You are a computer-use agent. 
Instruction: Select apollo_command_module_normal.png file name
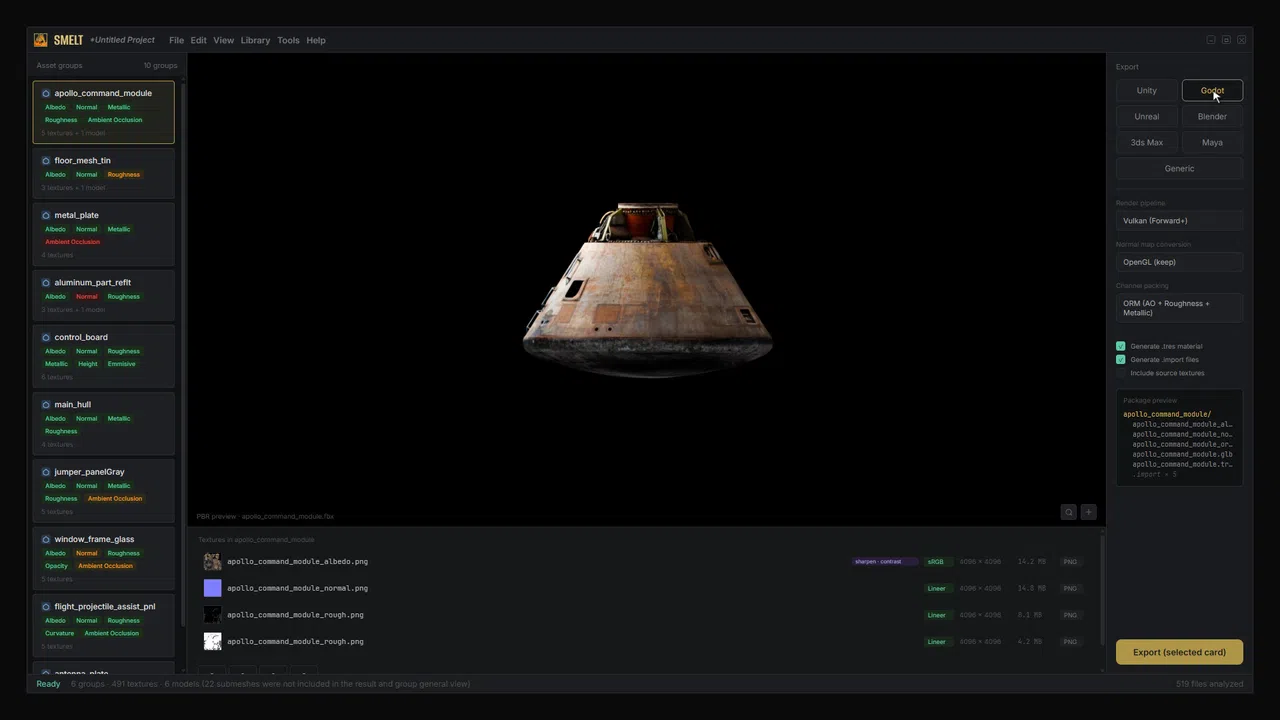point(297,588)
